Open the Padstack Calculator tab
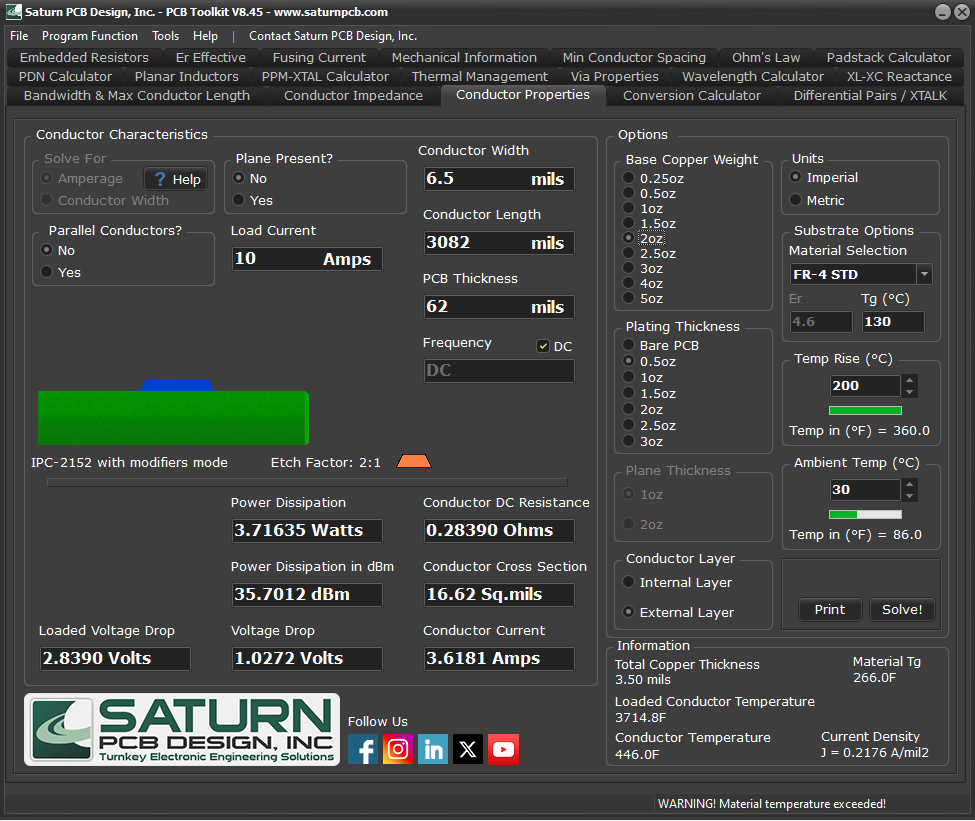This screenshot has width=975, height=821. pyautogui.click(x=888, y=58)
